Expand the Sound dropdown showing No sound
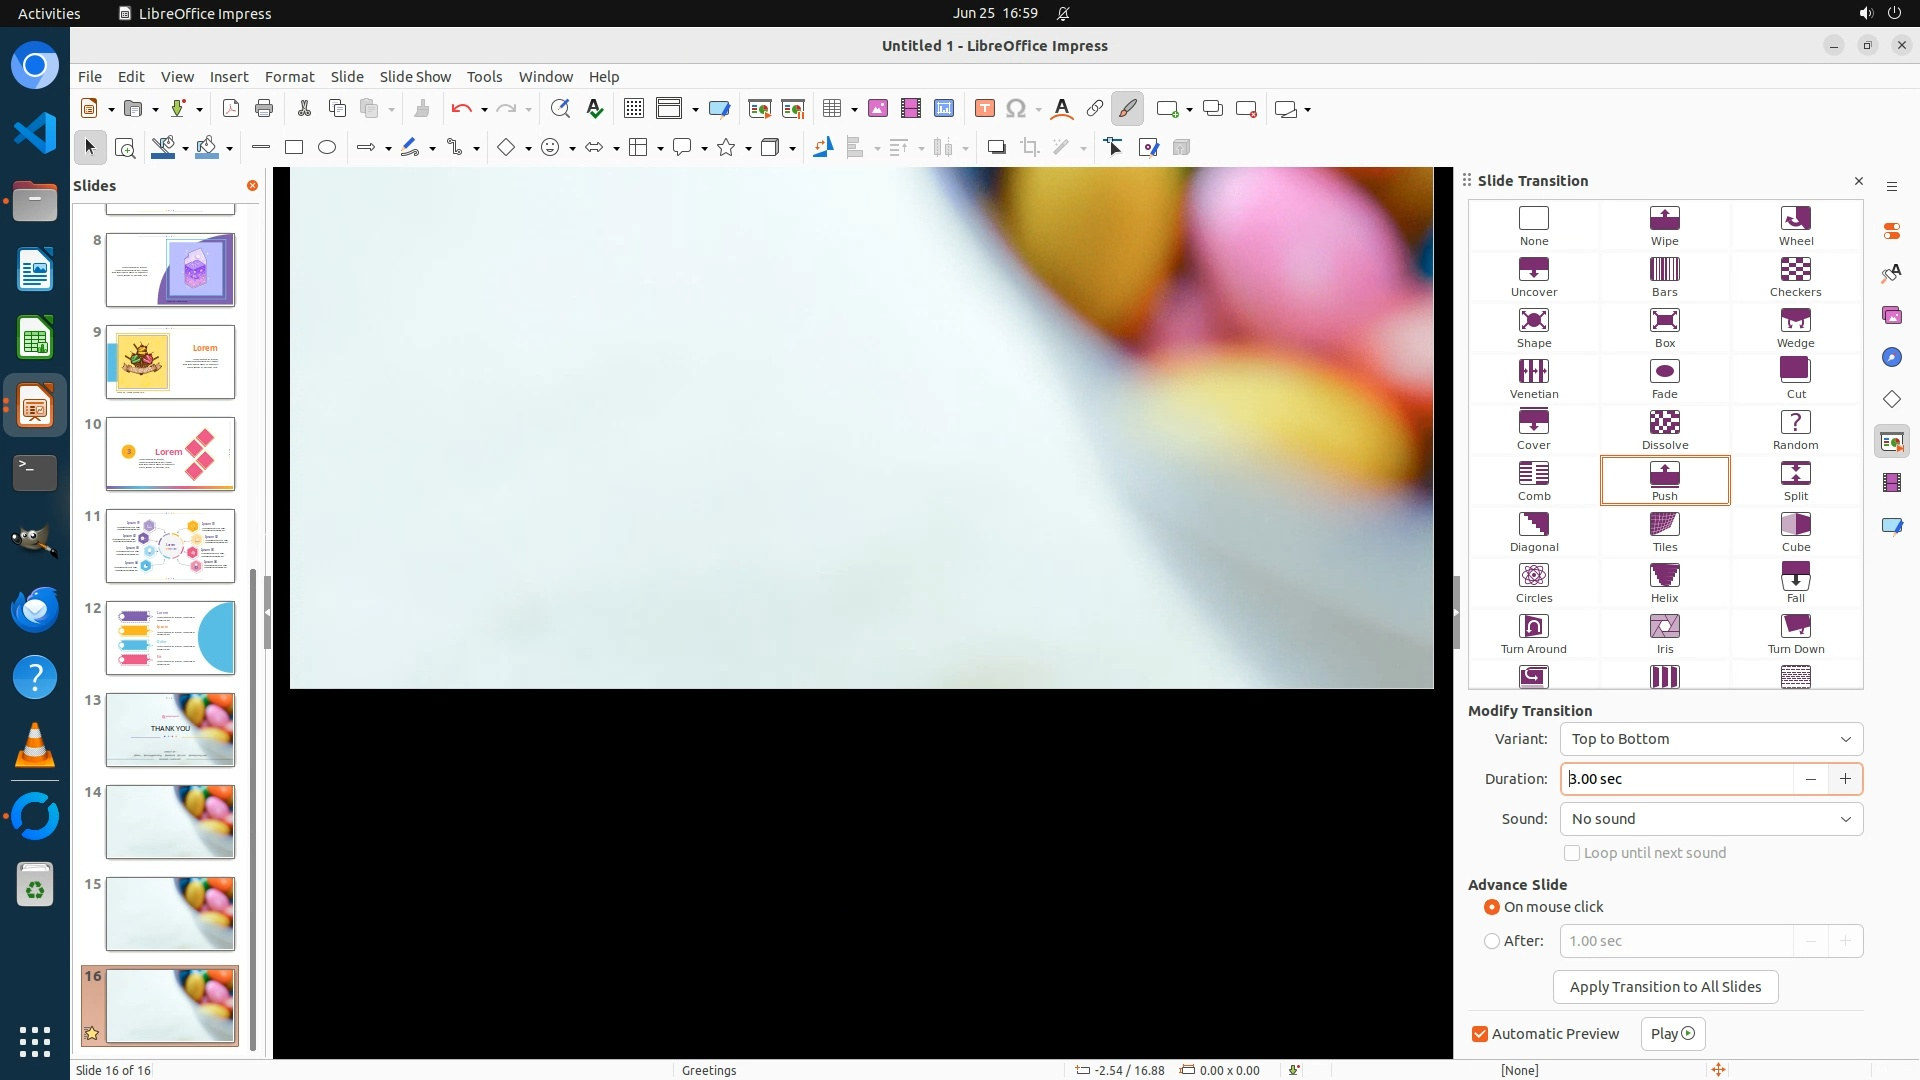The height and width of the screenshot is (1080, 1920). 1710,819
